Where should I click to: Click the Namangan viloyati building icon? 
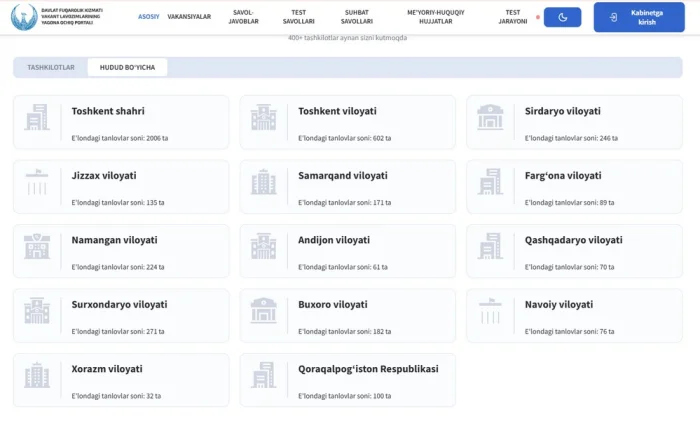point(37,247)
